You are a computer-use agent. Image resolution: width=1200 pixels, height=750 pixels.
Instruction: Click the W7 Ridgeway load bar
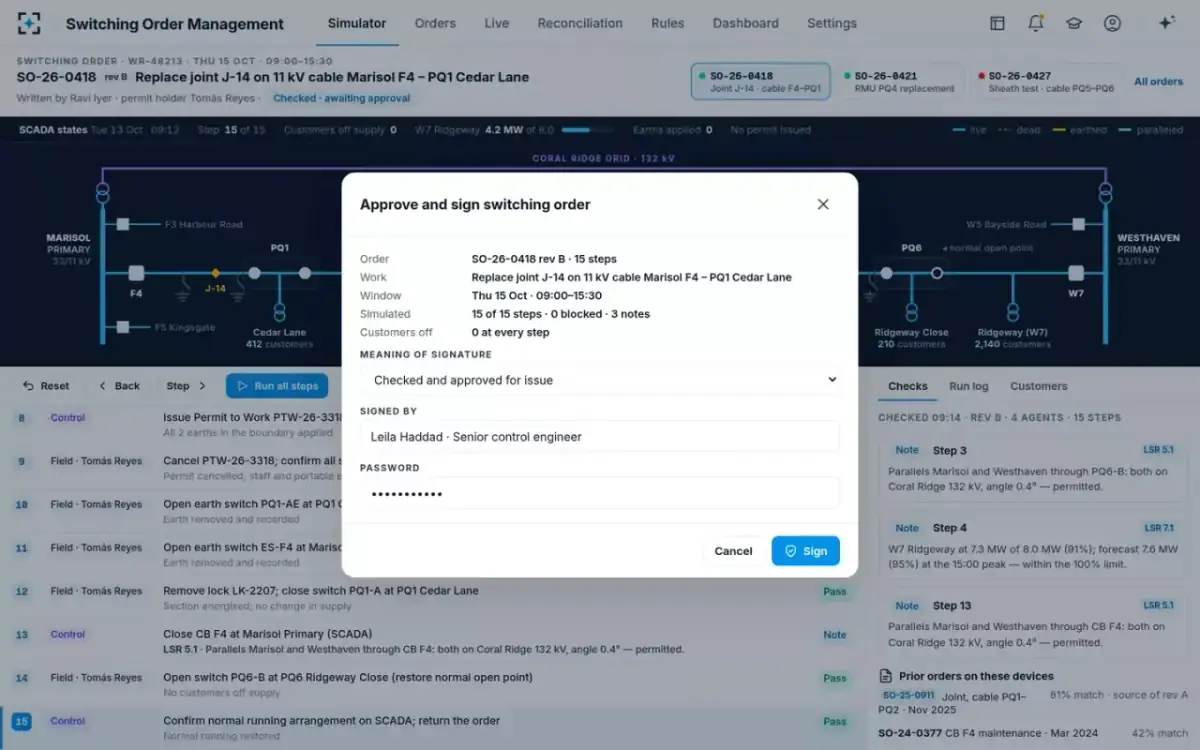click(587, 130)
